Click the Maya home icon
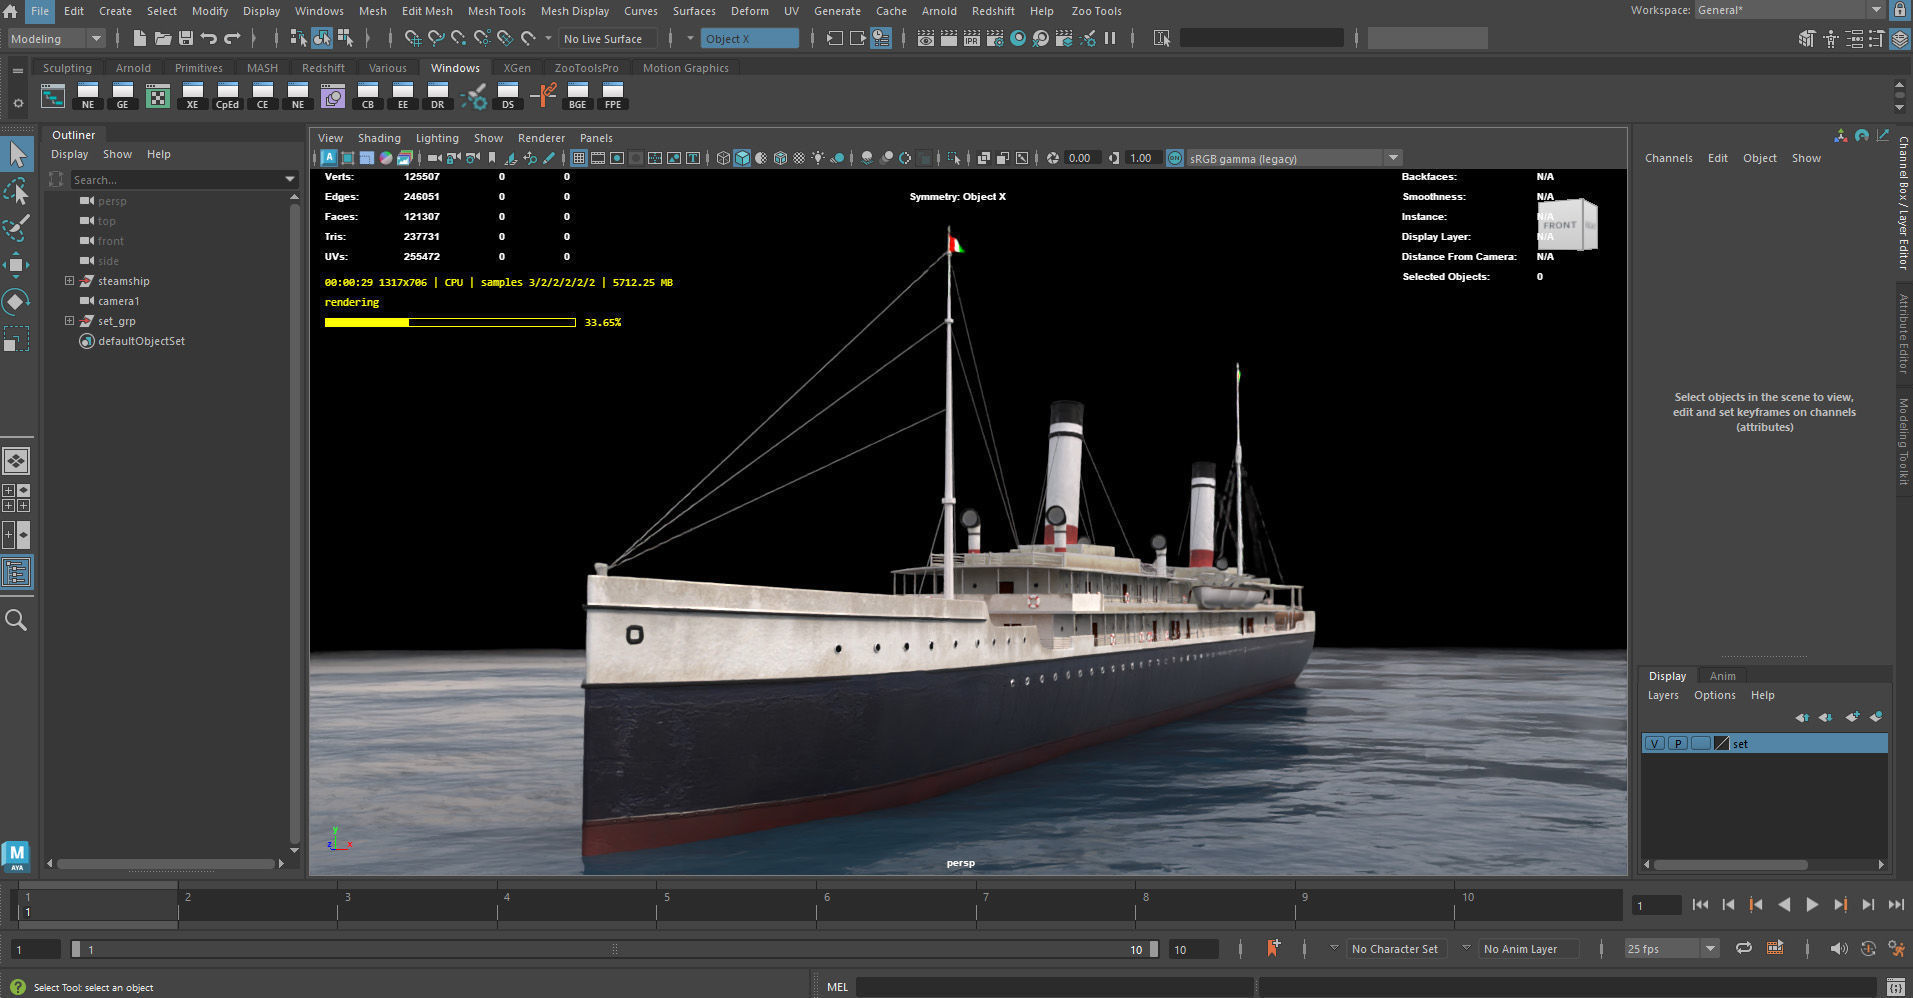 [x=10, y=11]
